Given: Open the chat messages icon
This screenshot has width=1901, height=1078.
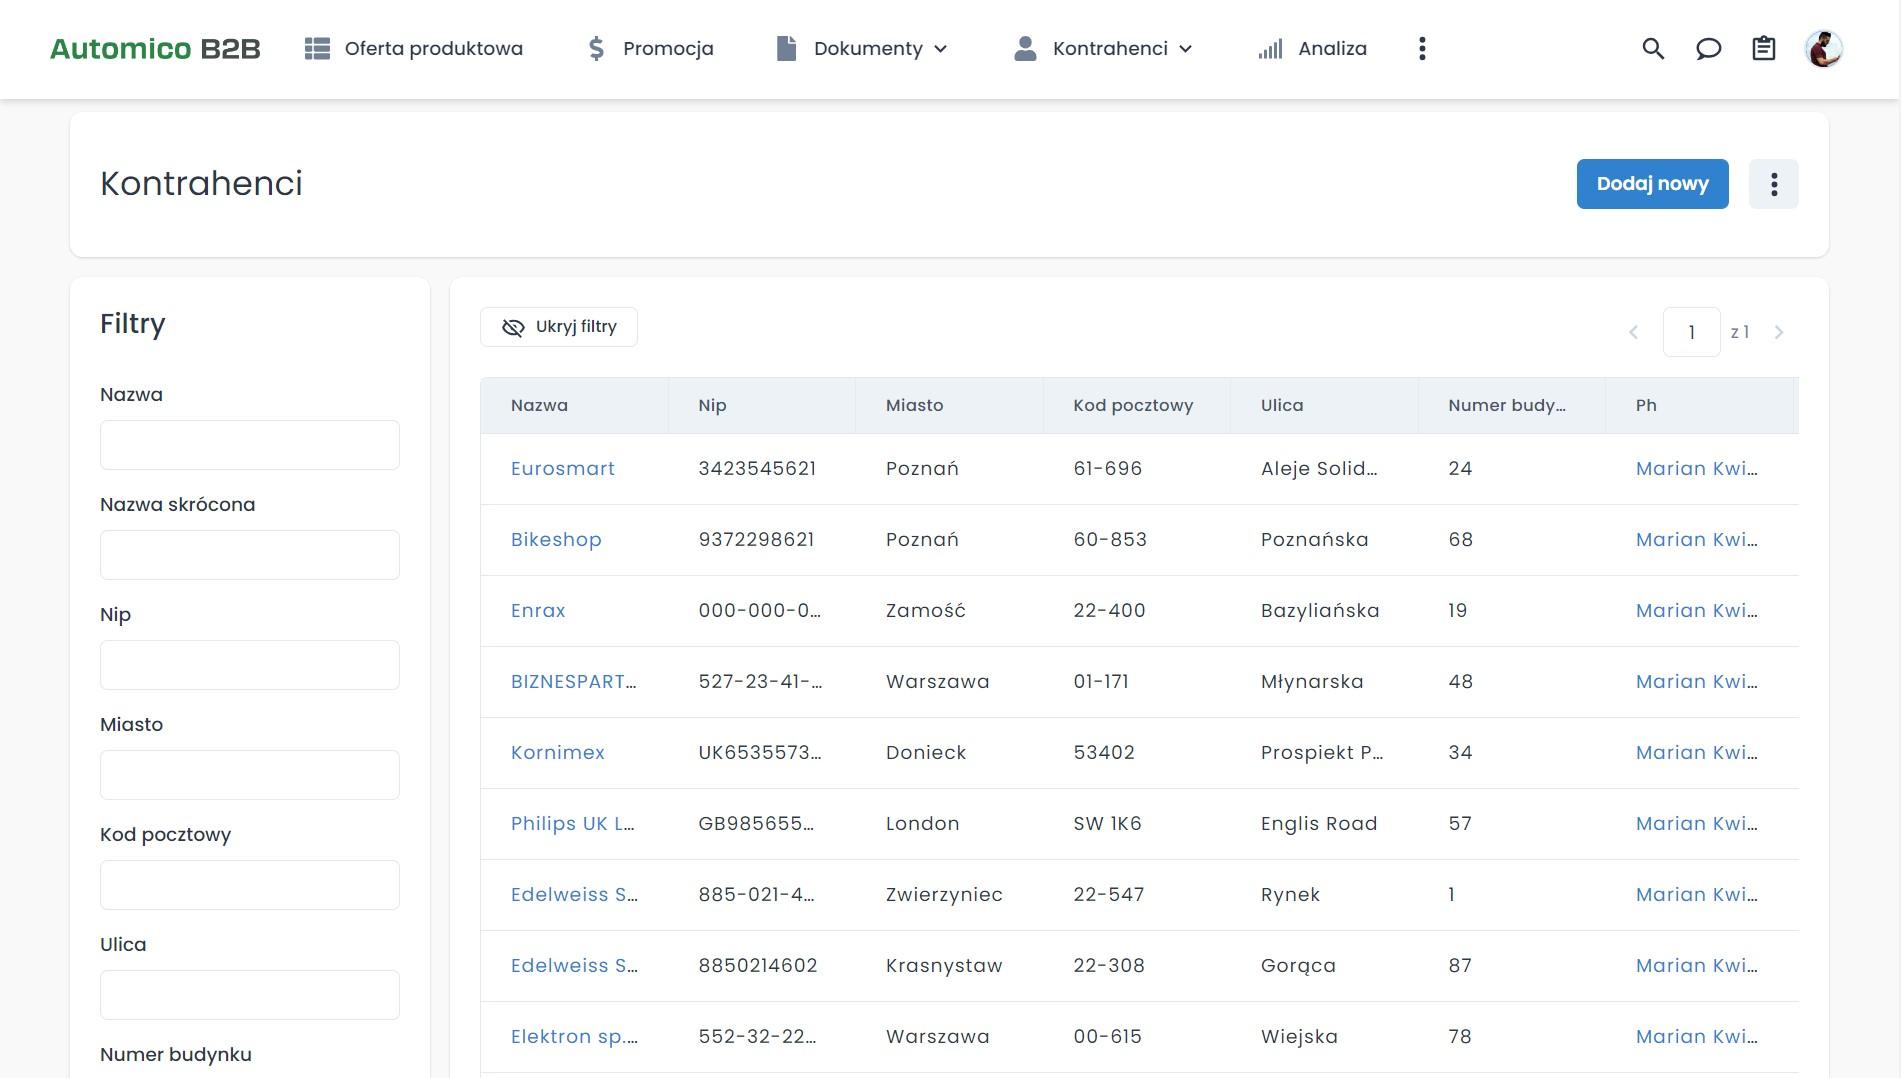Looking at the screenshot, I should [1708, 49].
